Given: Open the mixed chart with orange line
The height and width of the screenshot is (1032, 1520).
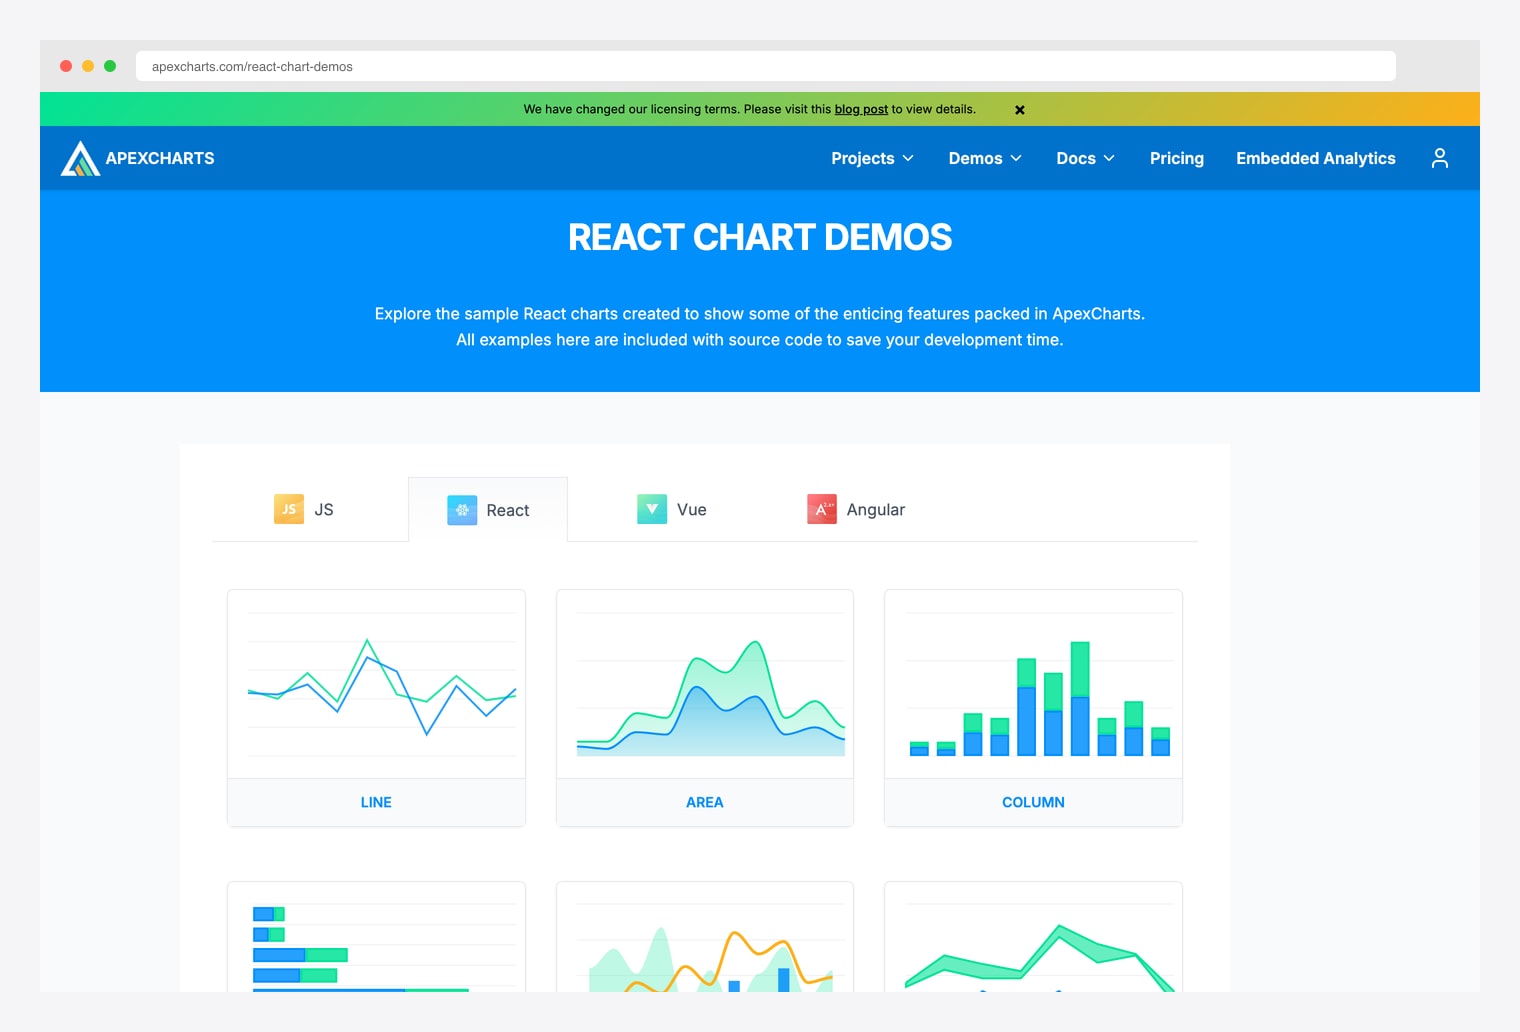Looking at the screenshot, I should [x=705, y=937].
